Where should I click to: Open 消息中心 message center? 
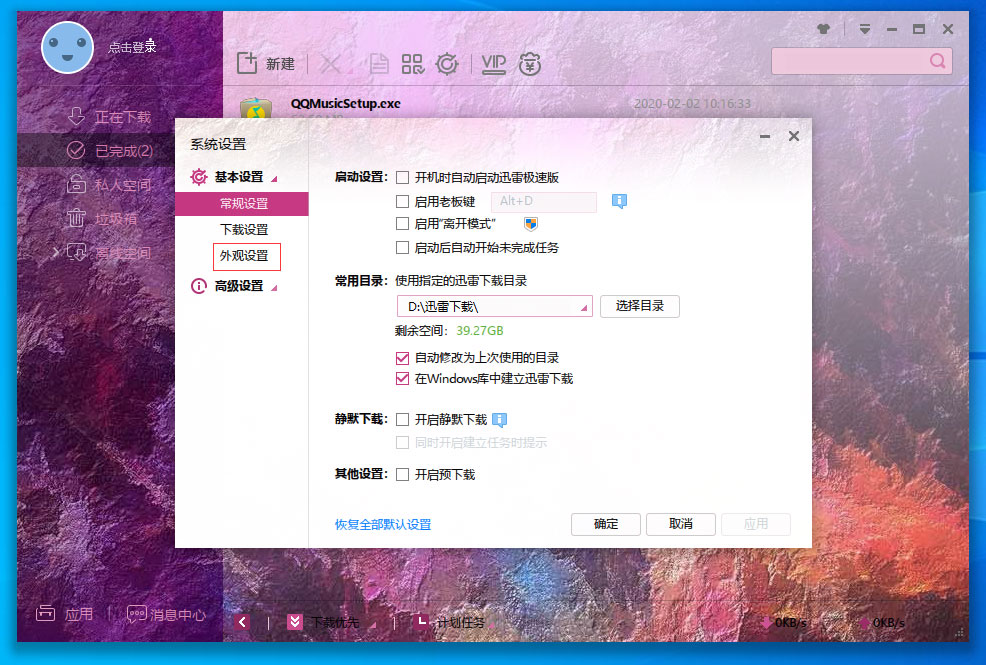pos(166,613)
